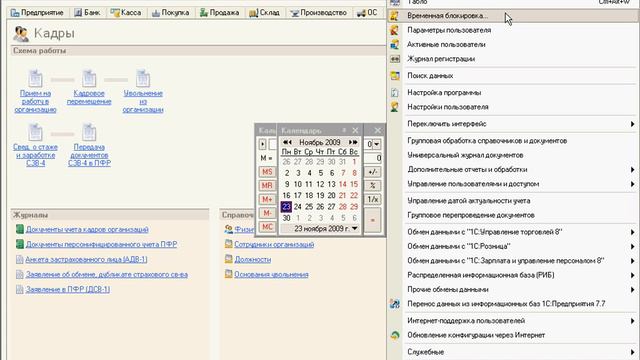
Task: Click folder icon beside Должности
Action: [x=229, y=259]
